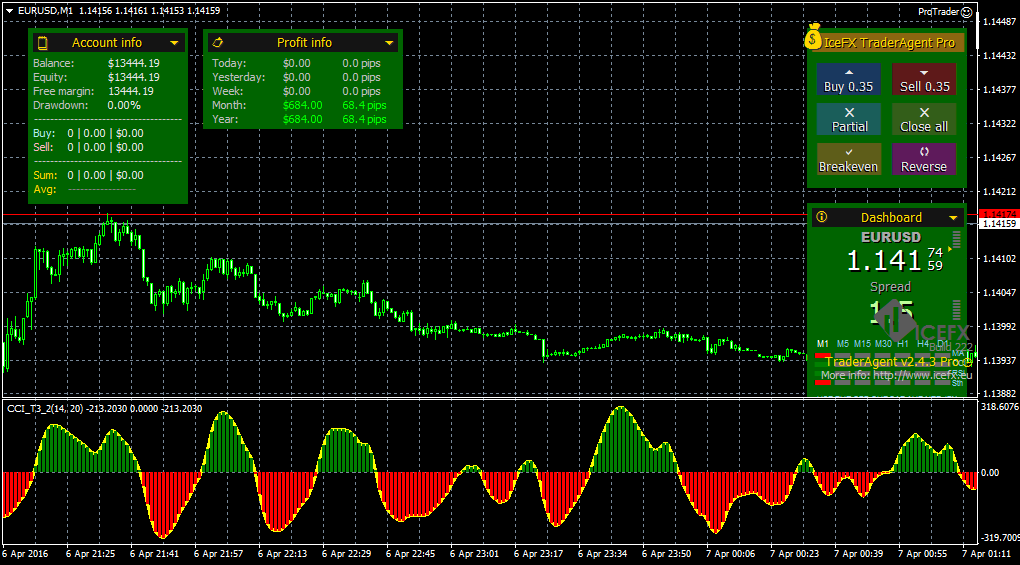Image resolution: width=1020 pixels, height=565 pixels.
Task: Click the Reverse button
Action: [x=924, y=159]
